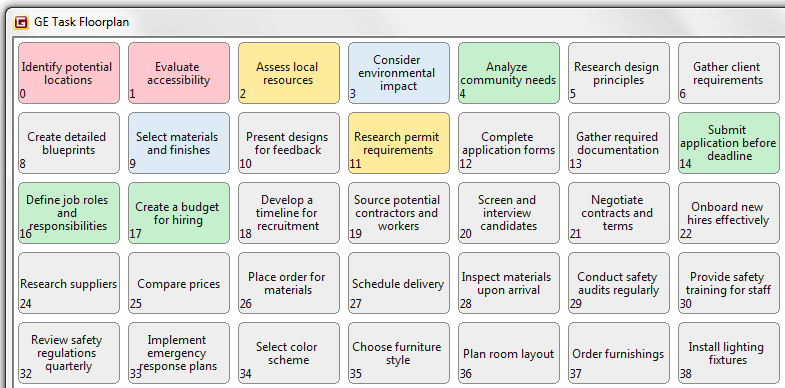Click the GE Task Floorplan app icon
The image size is (785, 388).
tap(21, 22)
